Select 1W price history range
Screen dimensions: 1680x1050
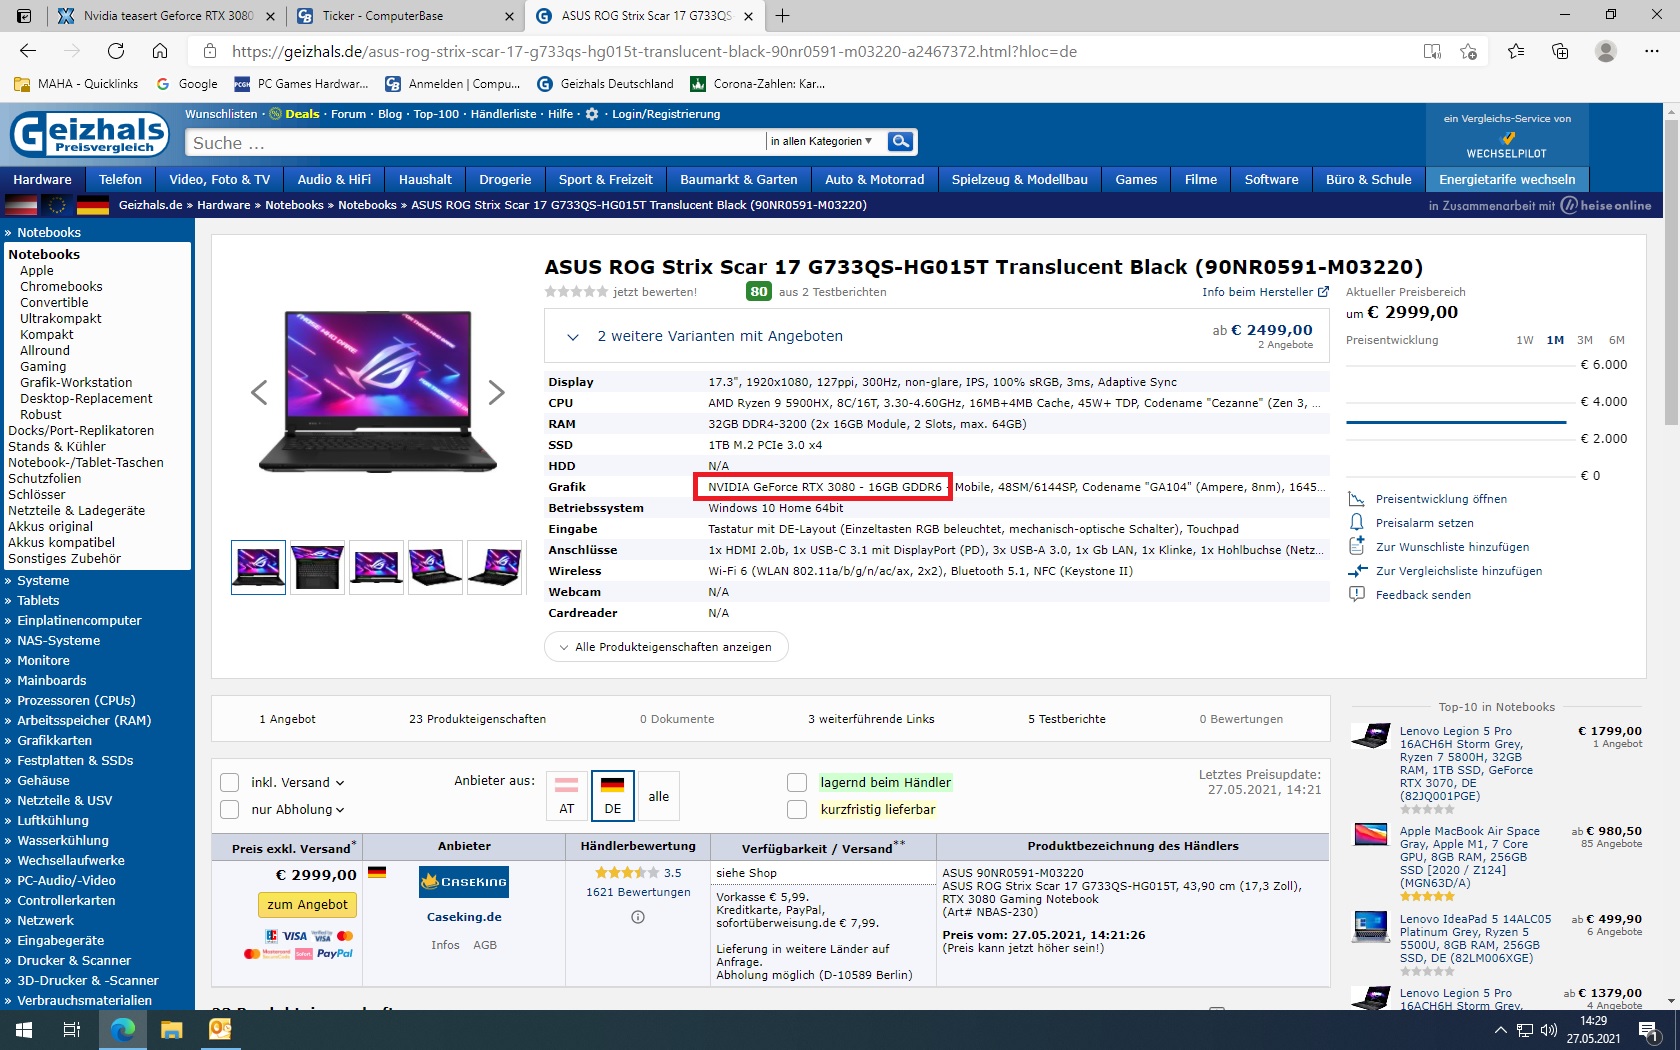point(1524,340)
